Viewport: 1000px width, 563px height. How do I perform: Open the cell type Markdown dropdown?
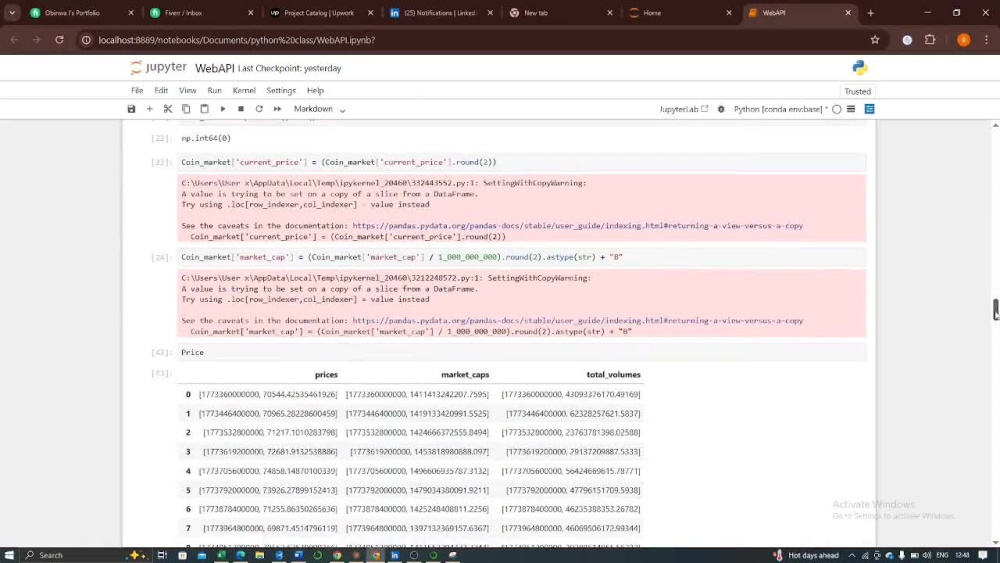click(320, 109)
